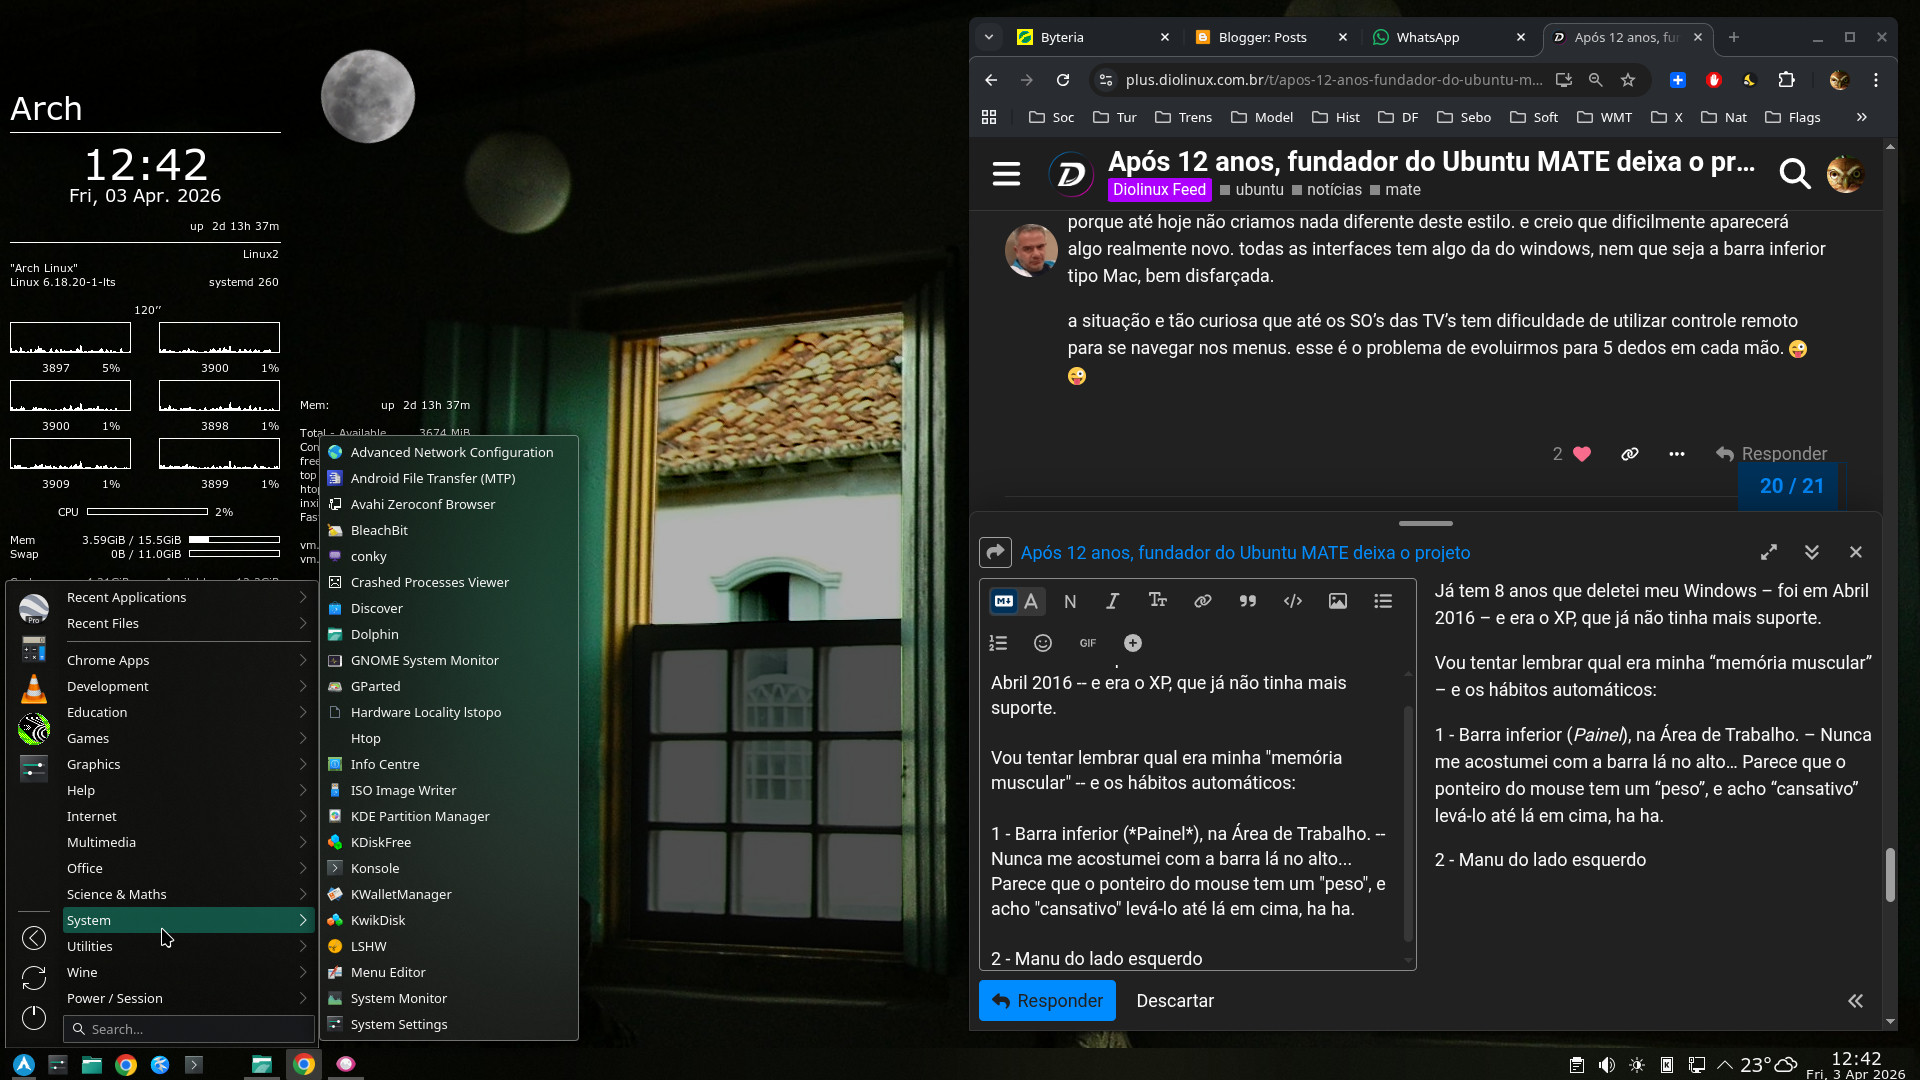Click the forum search magnifier icon
This screenshot has height=1080, width=1920.
1794,174
